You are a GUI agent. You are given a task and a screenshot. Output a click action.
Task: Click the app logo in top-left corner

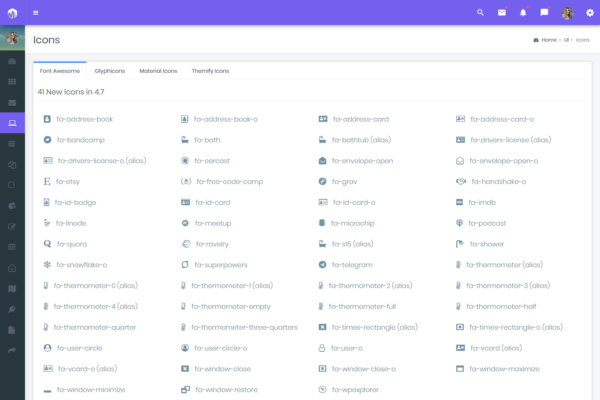pyautogui.click(x=12, y=13)
